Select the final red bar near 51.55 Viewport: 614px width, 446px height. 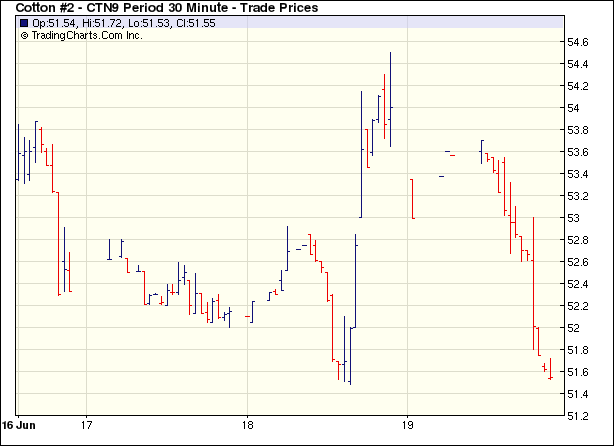click(550, 370)
